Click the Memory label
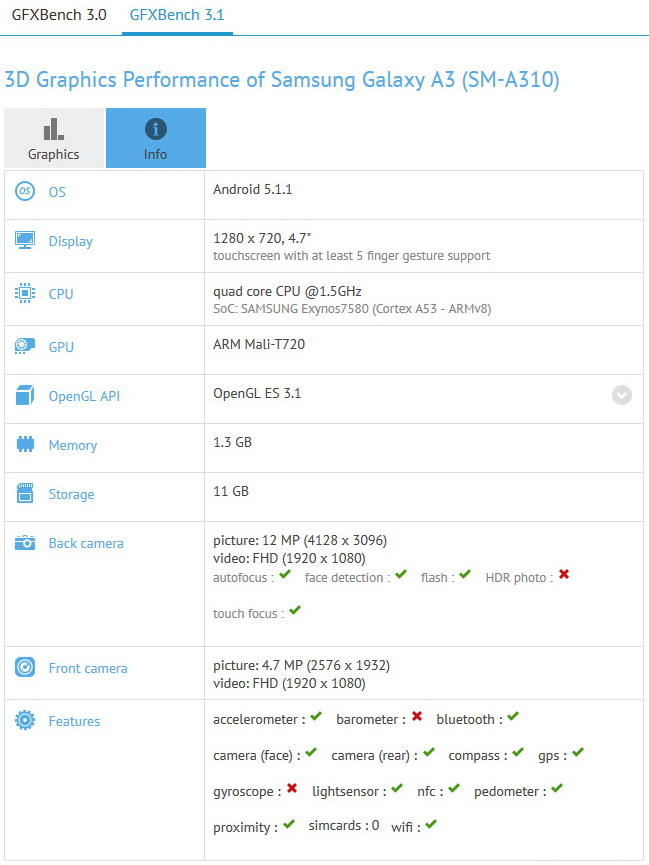 [x=73, y=445]
